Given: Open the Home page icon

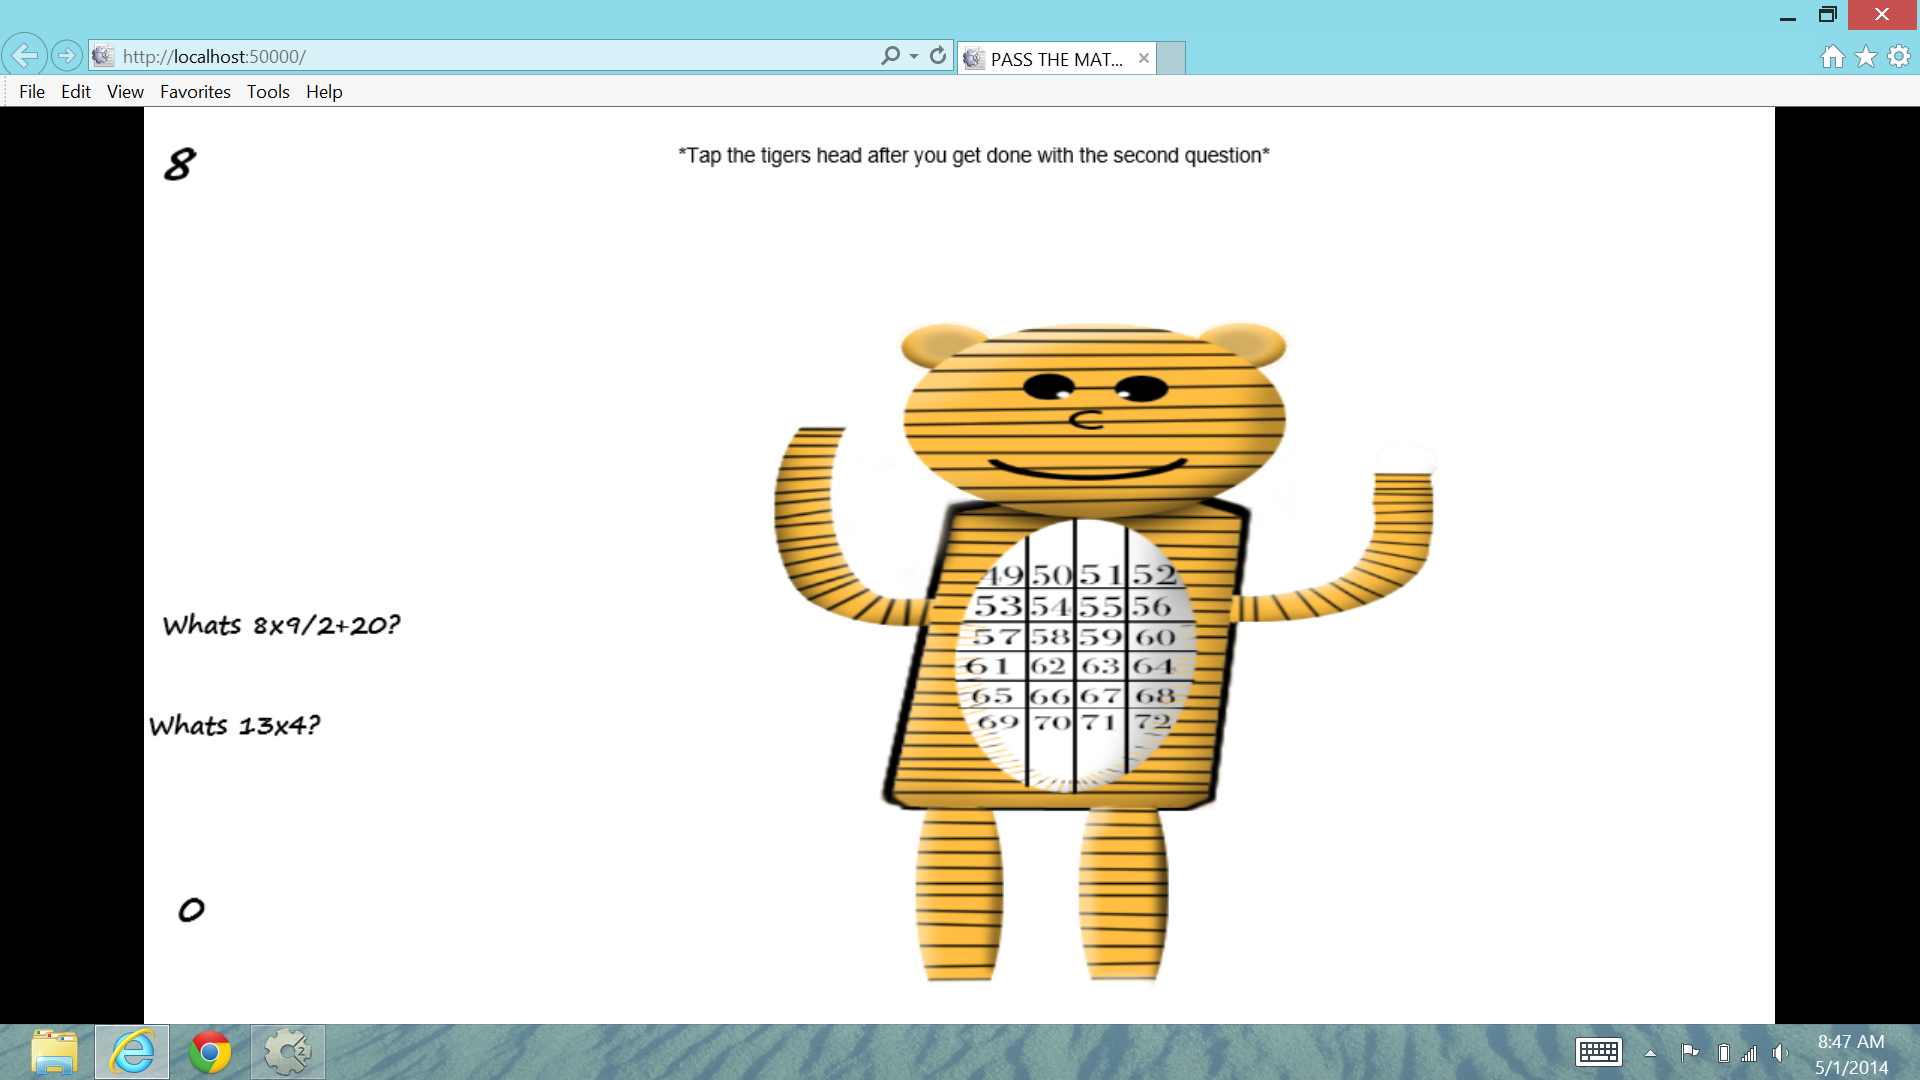Looking at the screenshot, I should coord(1832,57).
